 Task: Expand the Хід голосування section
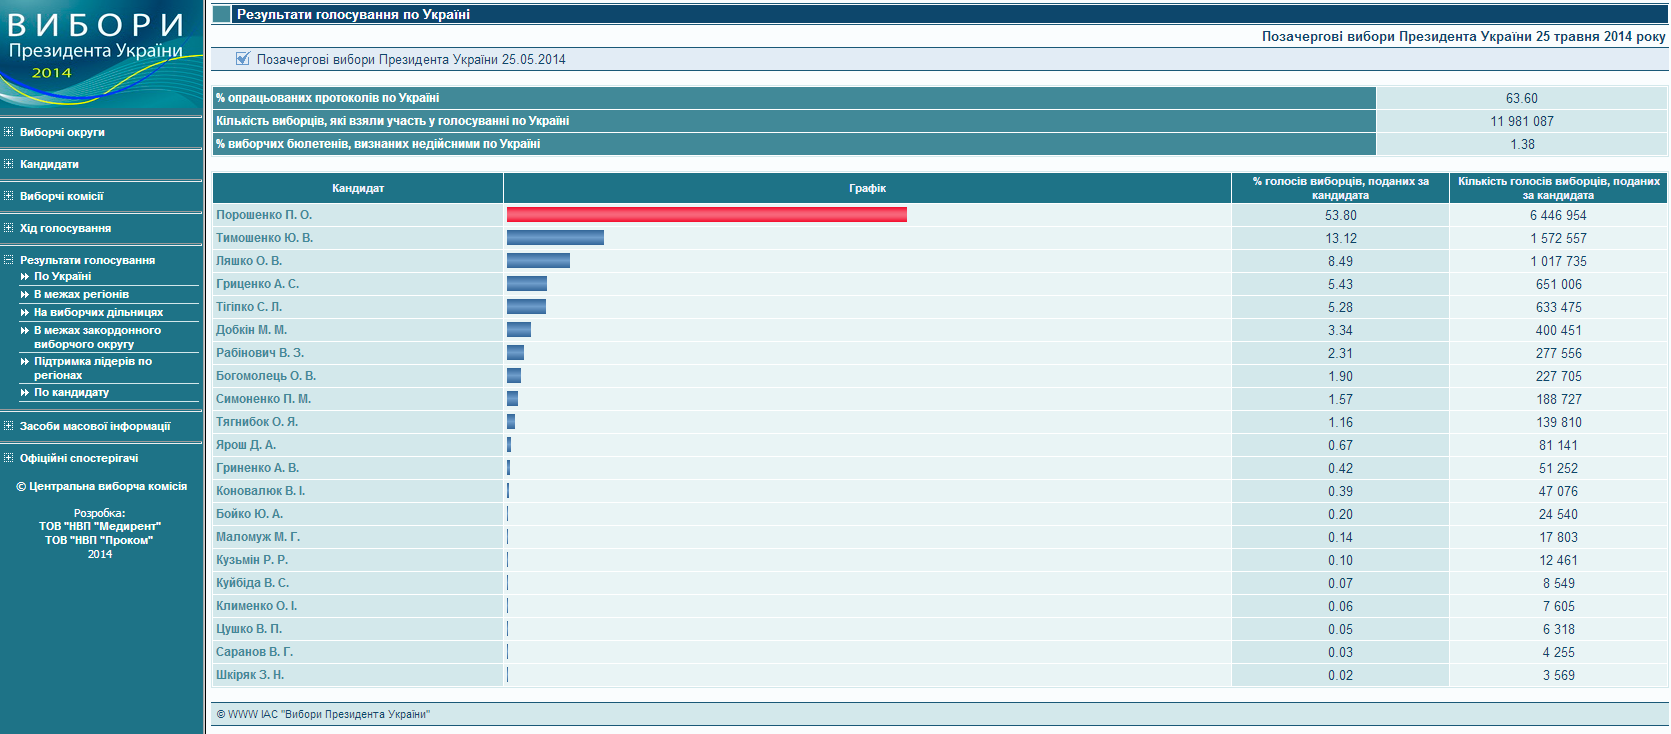pos(8,227)
